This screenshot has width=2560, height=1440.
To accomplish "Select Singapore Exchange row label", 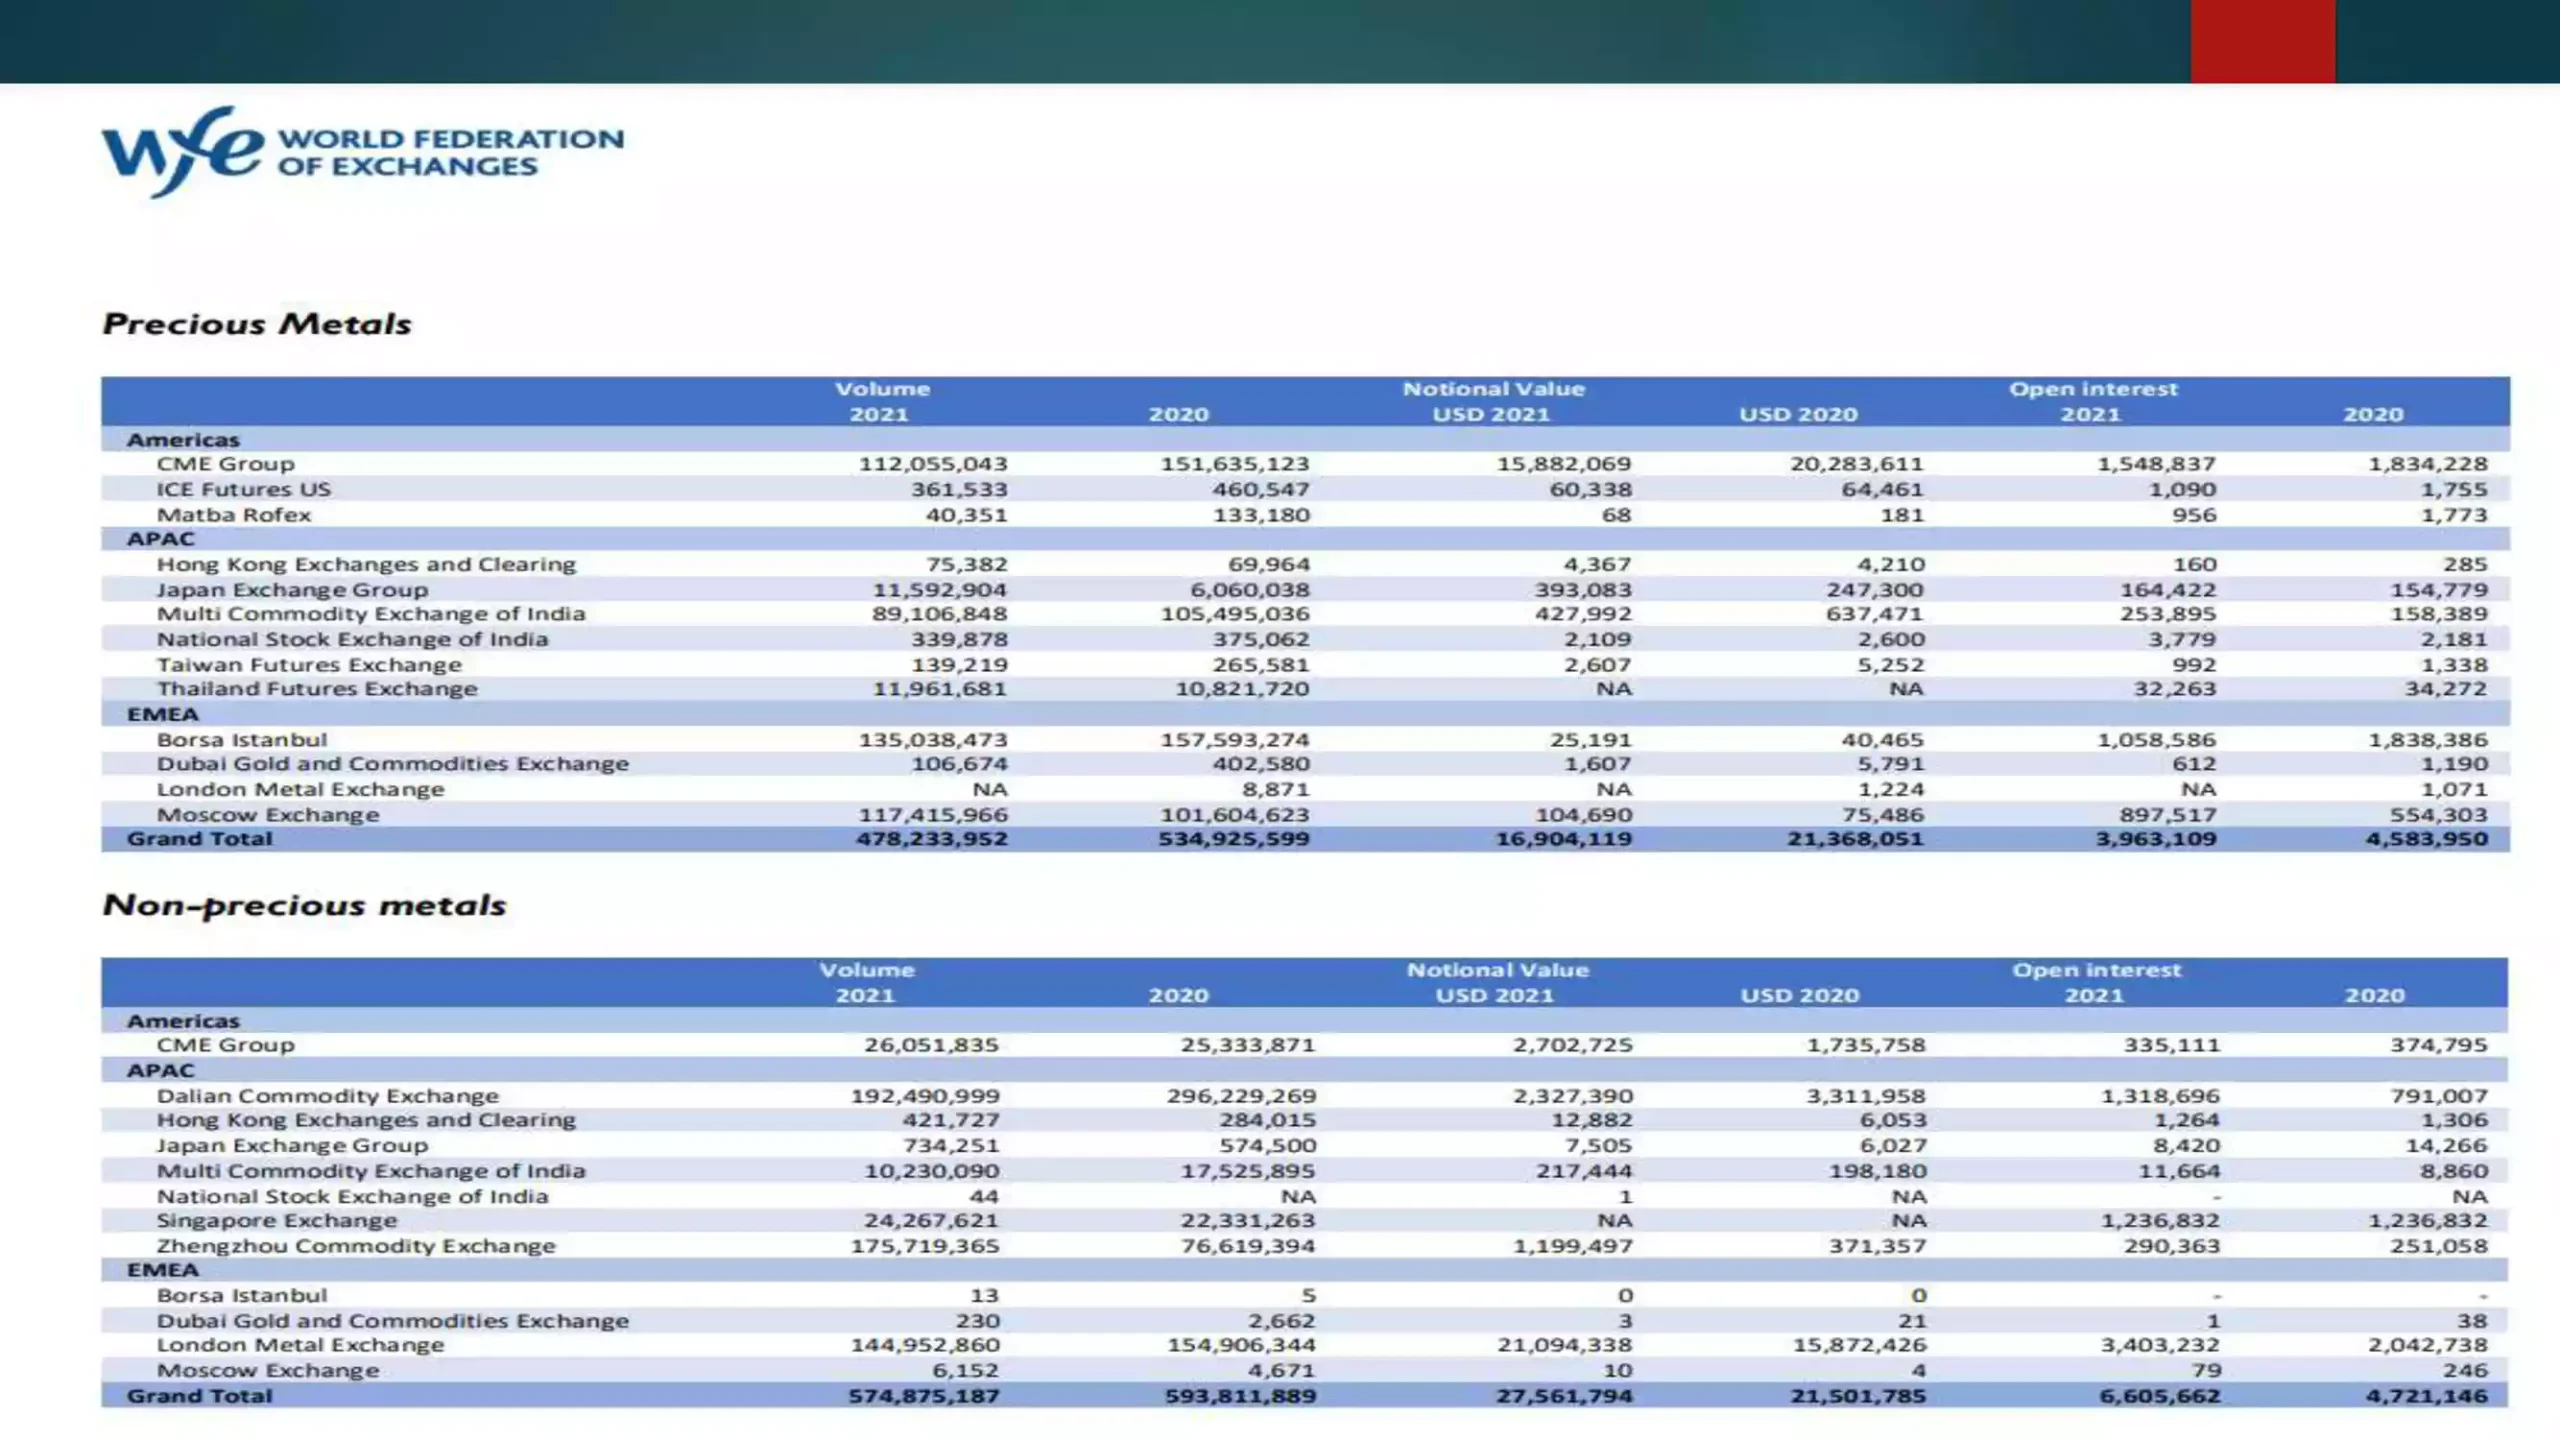I will tap(276, 1221).
